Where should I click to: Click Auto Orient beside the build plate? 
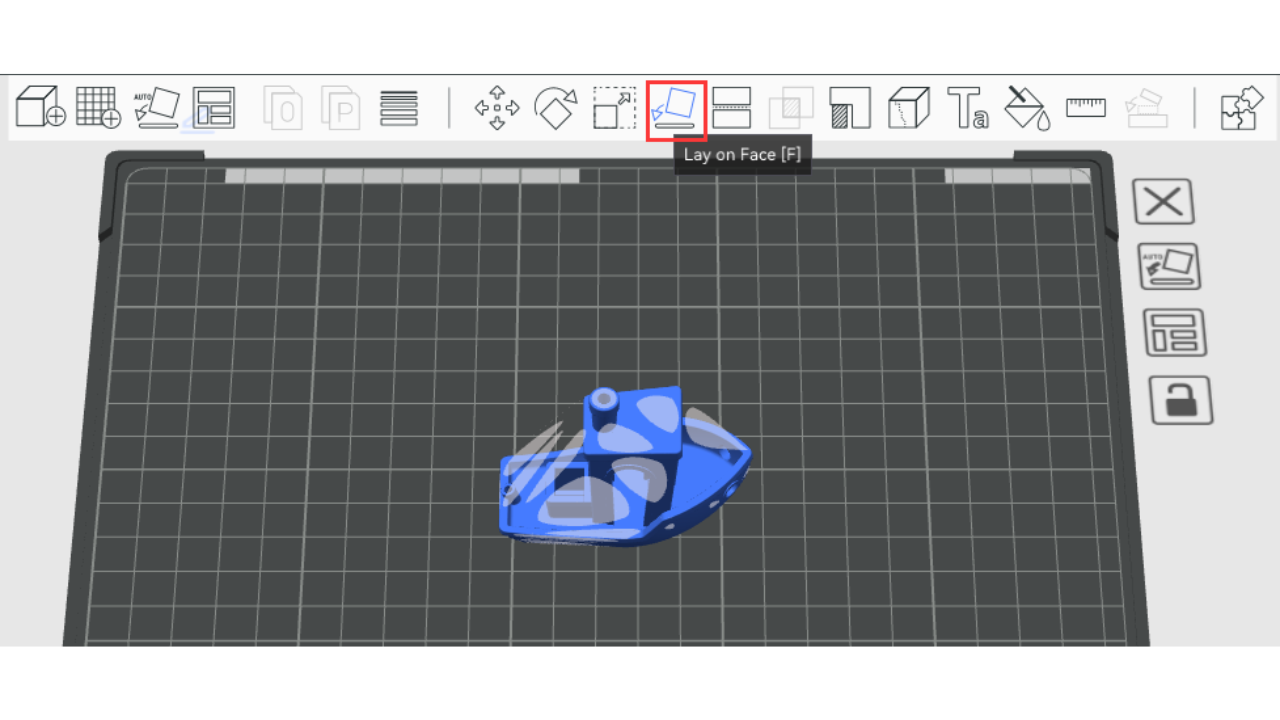tap(1169, 267)
